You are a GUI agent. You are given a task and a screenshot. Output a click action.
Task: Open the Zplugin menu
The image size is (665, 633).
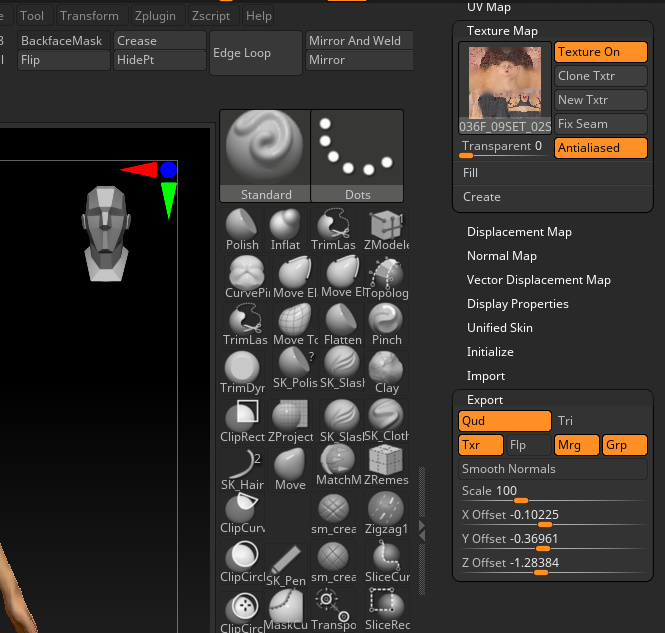[154, 16]
